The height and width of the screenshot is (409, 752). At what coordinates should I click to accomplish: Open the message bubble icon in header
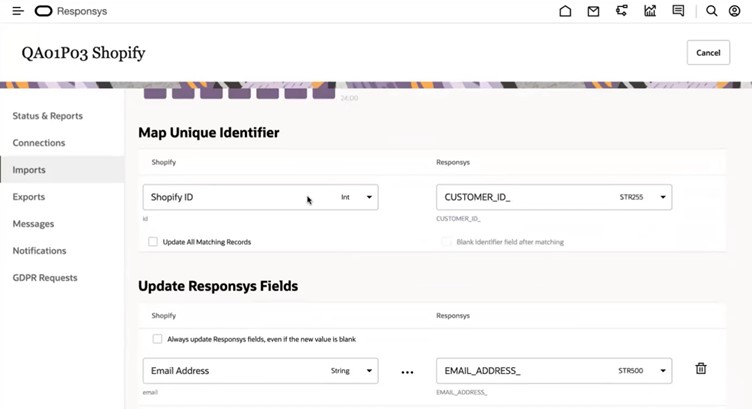click(x=678, y=11)
